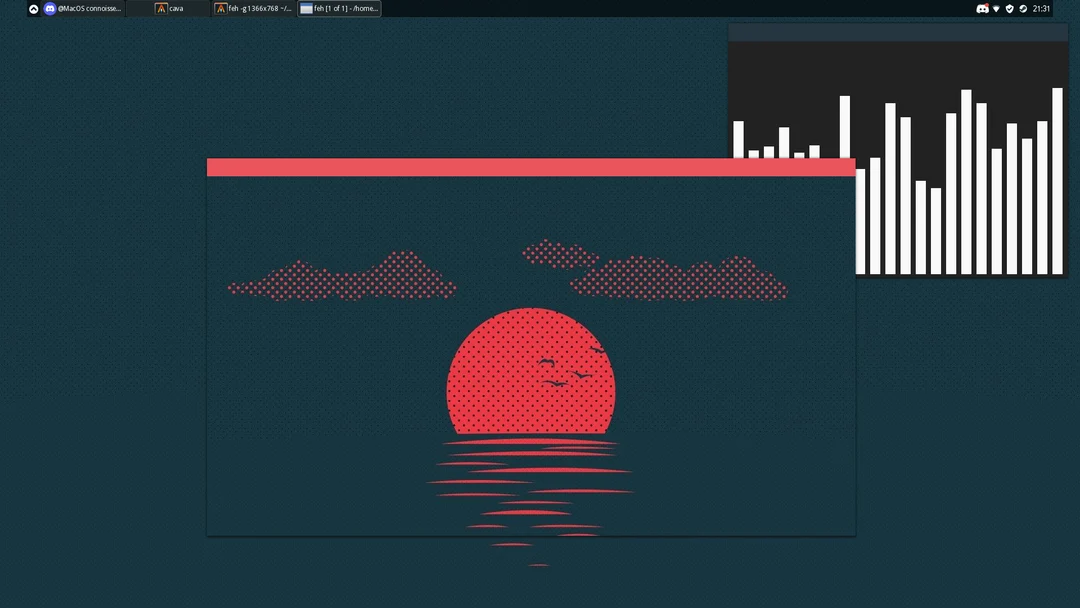Click the shield security icon in the system tray
This screenshot has height=608, width=1080.
click(x=1009, y=8)
